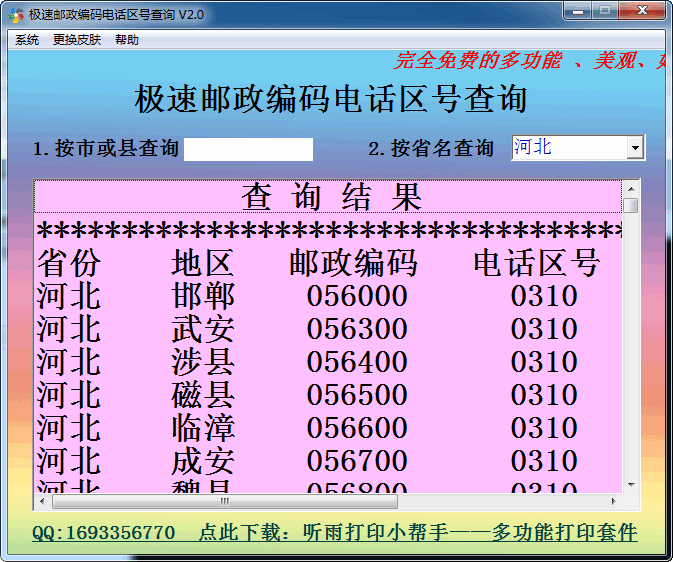Select the 临漳 region cell
Viewport: 673px width, 562px height.
[203, 428]
